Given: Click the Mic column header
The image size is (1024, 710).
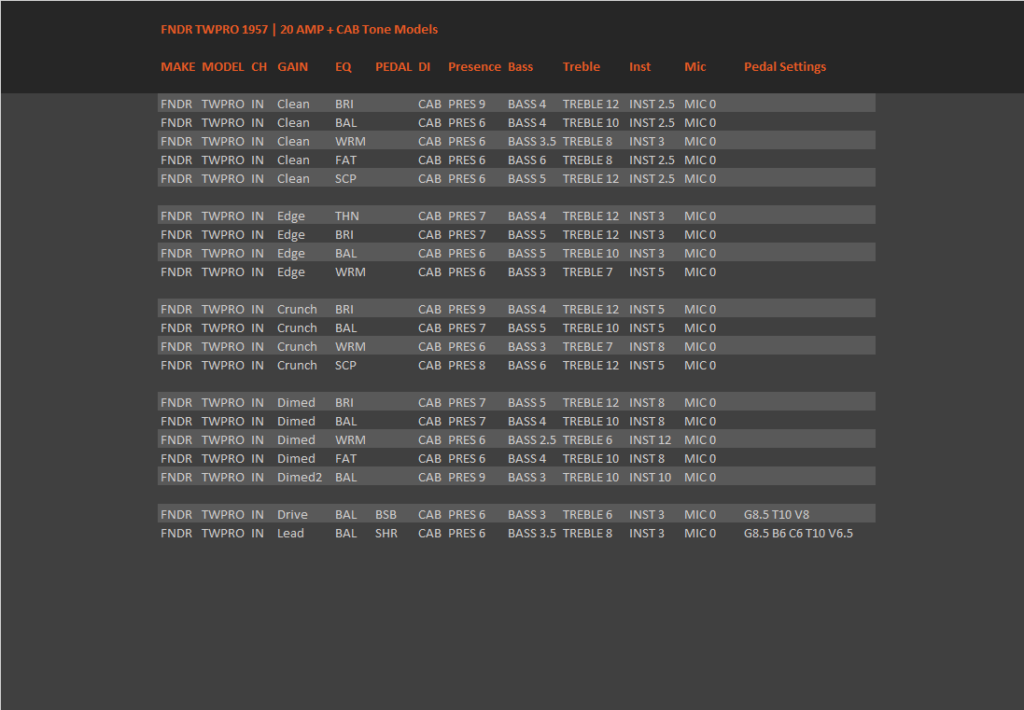Looking at the screenshot, I should [x=695, y=67].
